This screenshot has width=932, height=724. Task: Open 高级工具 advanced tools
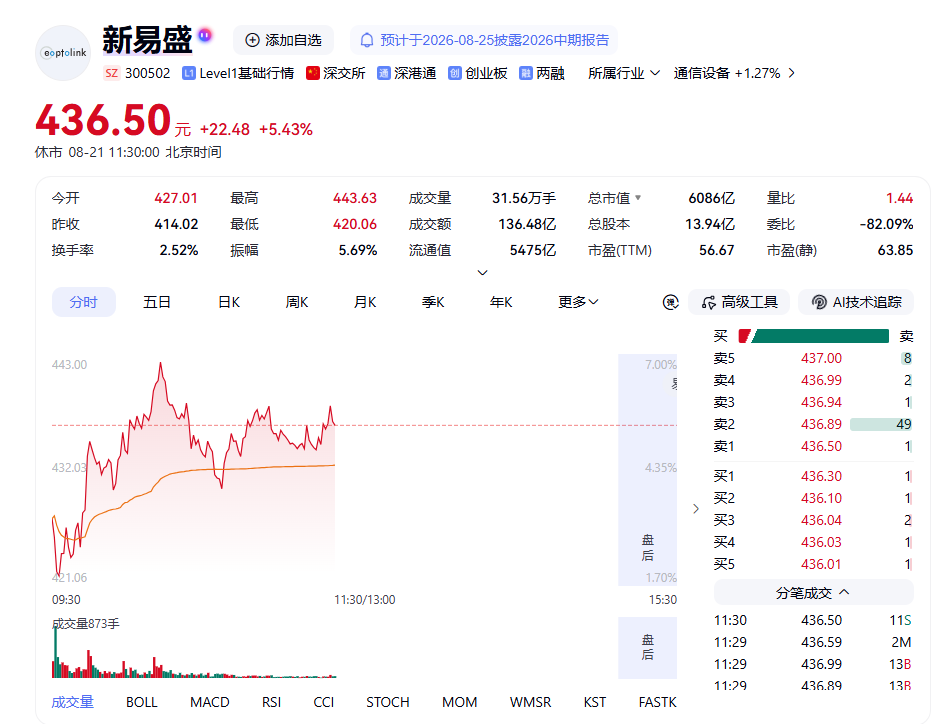(x=739, y=302)
